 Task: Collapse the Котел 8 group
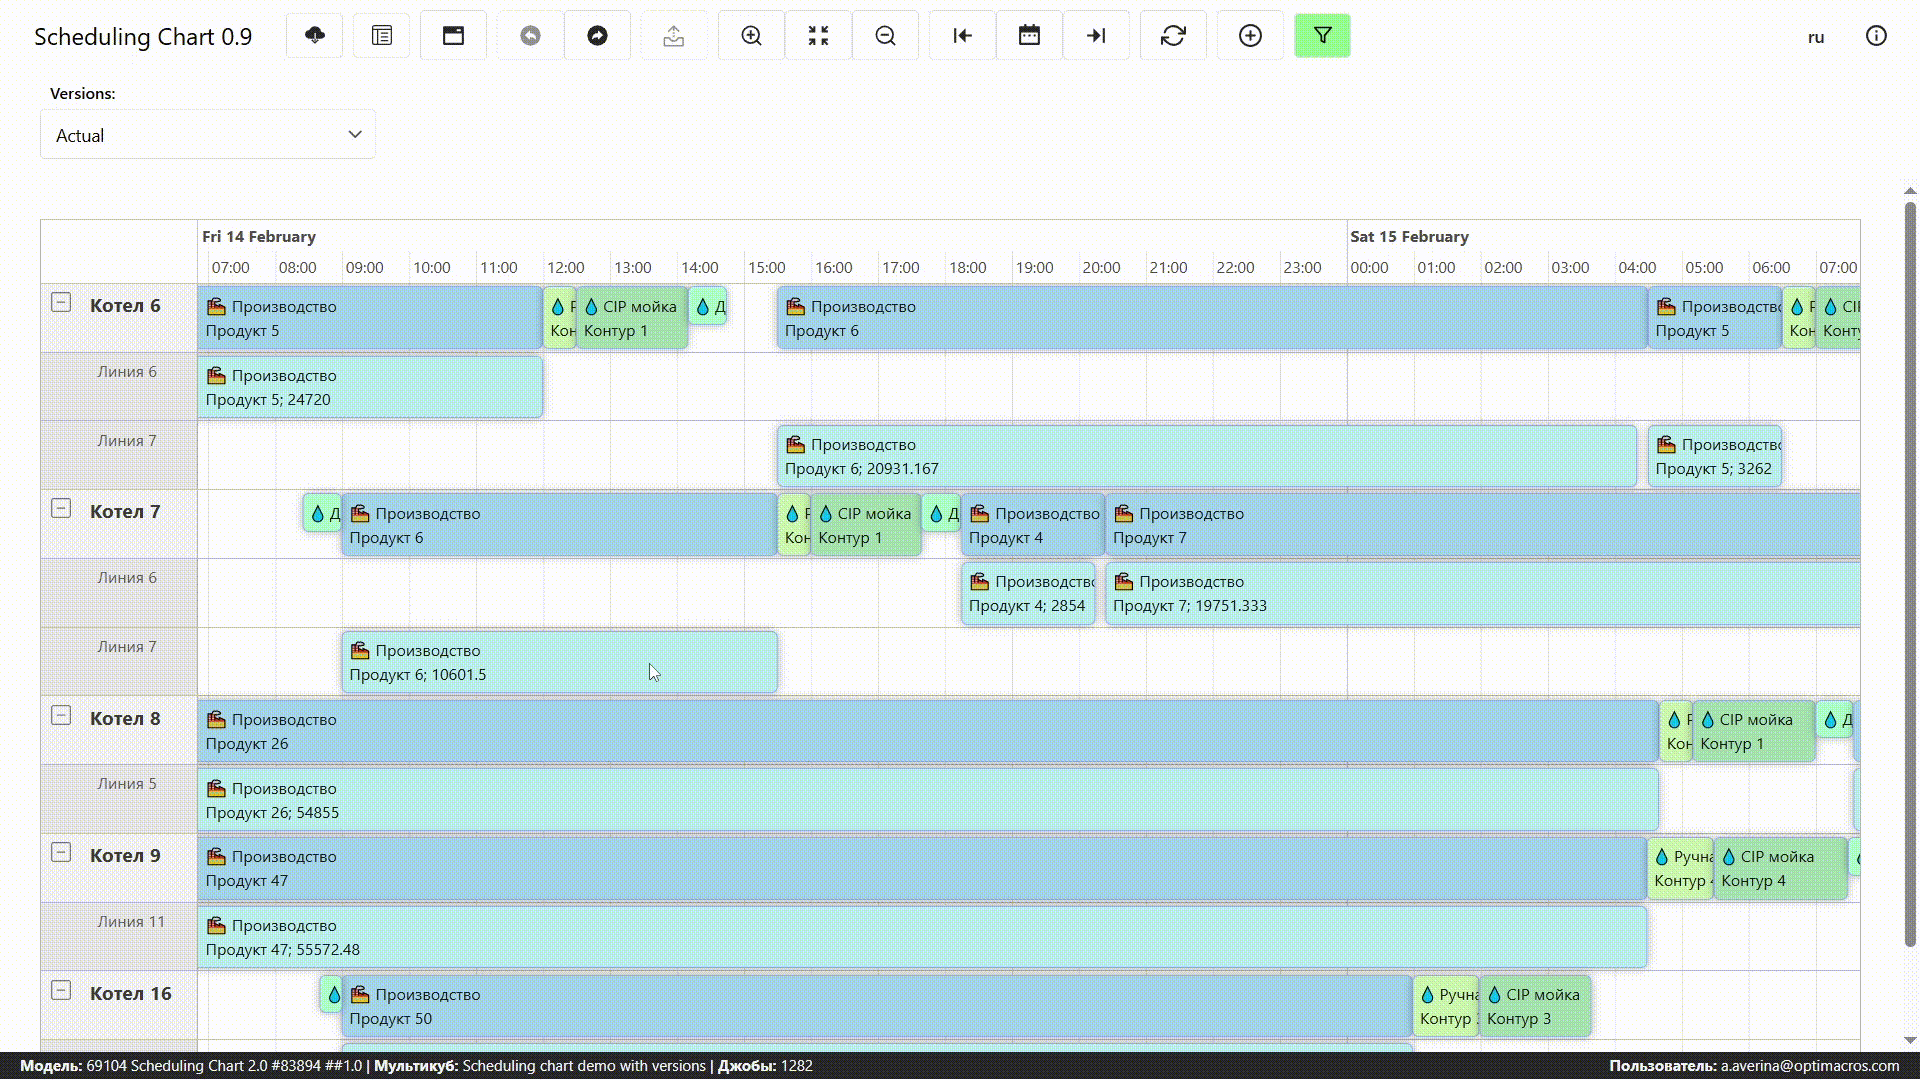point(61,715)
